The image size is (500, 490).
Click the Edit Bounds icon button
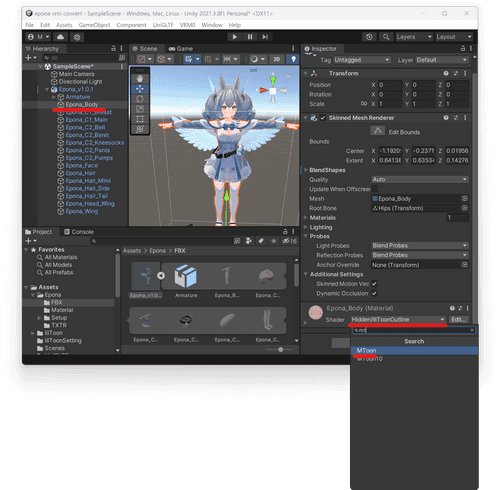tap(377, 131)
